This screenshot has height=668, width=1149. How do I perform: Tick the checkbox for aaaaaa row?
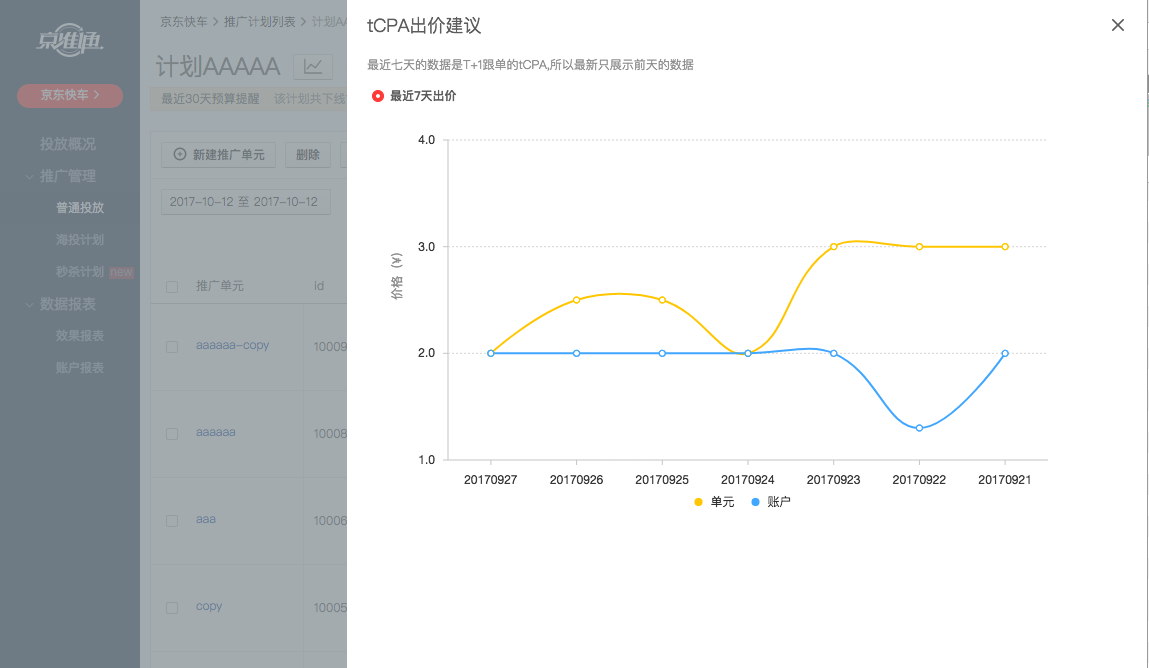[172, 434]
